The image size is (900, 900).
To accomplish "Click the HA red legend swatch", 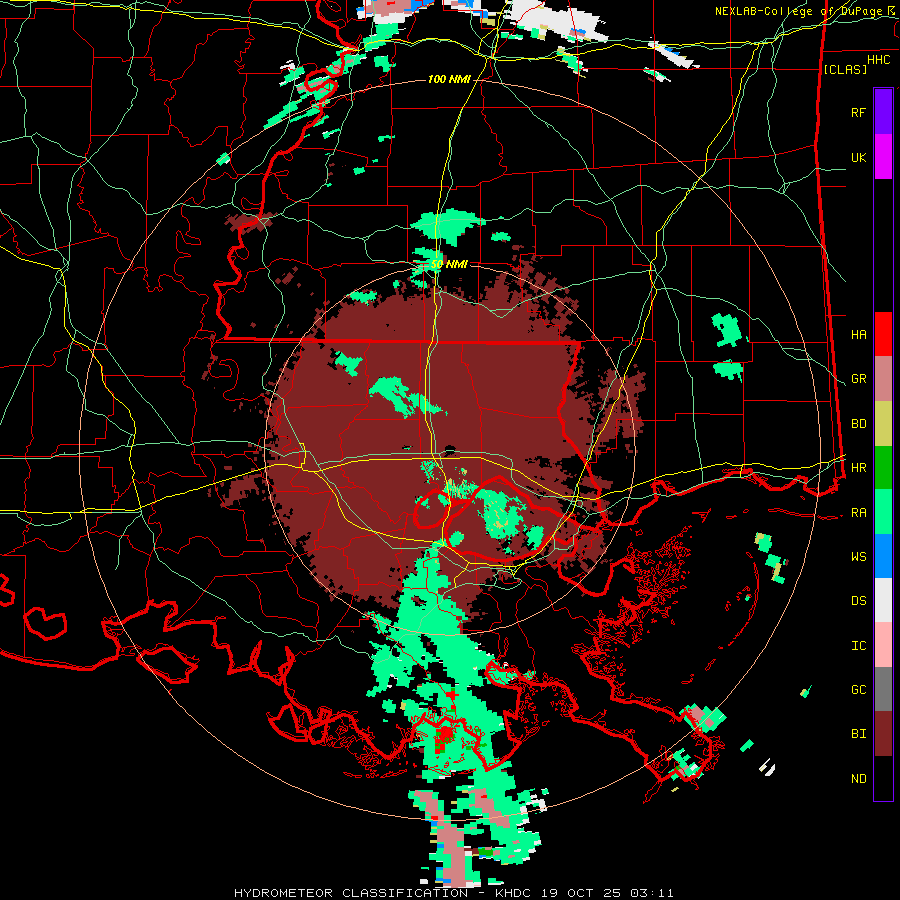I will [883, 334].
